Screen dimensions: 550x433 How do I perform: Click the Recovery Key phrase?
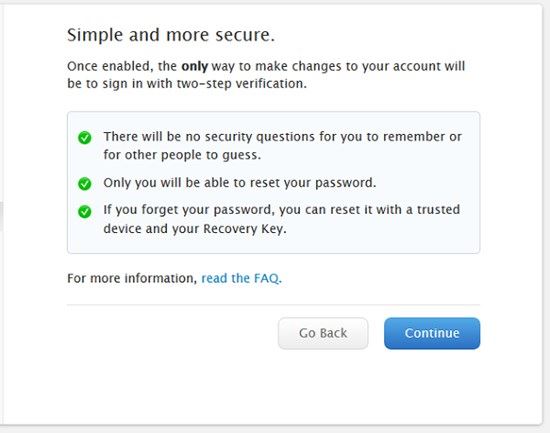(245, 229)
